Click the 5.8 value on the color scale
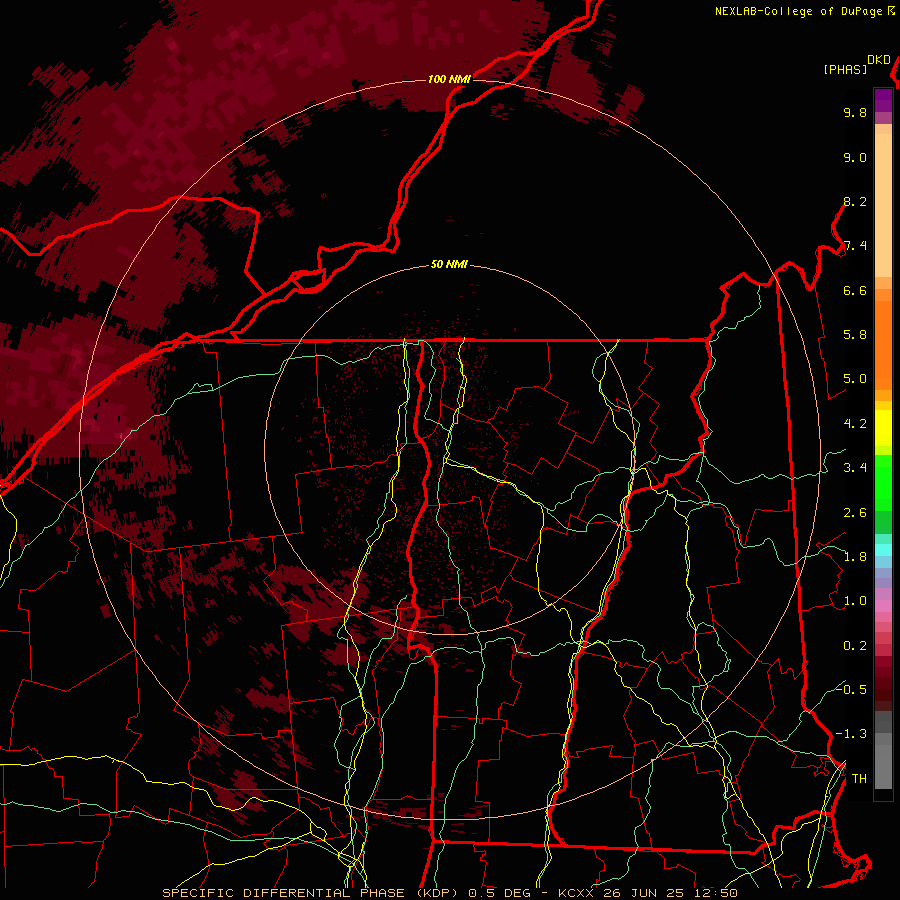 [x=855, y=335]
